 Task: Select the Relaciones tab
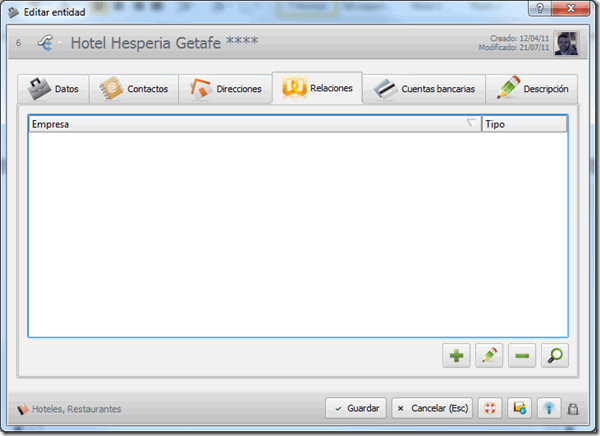(x=317, y=88)
